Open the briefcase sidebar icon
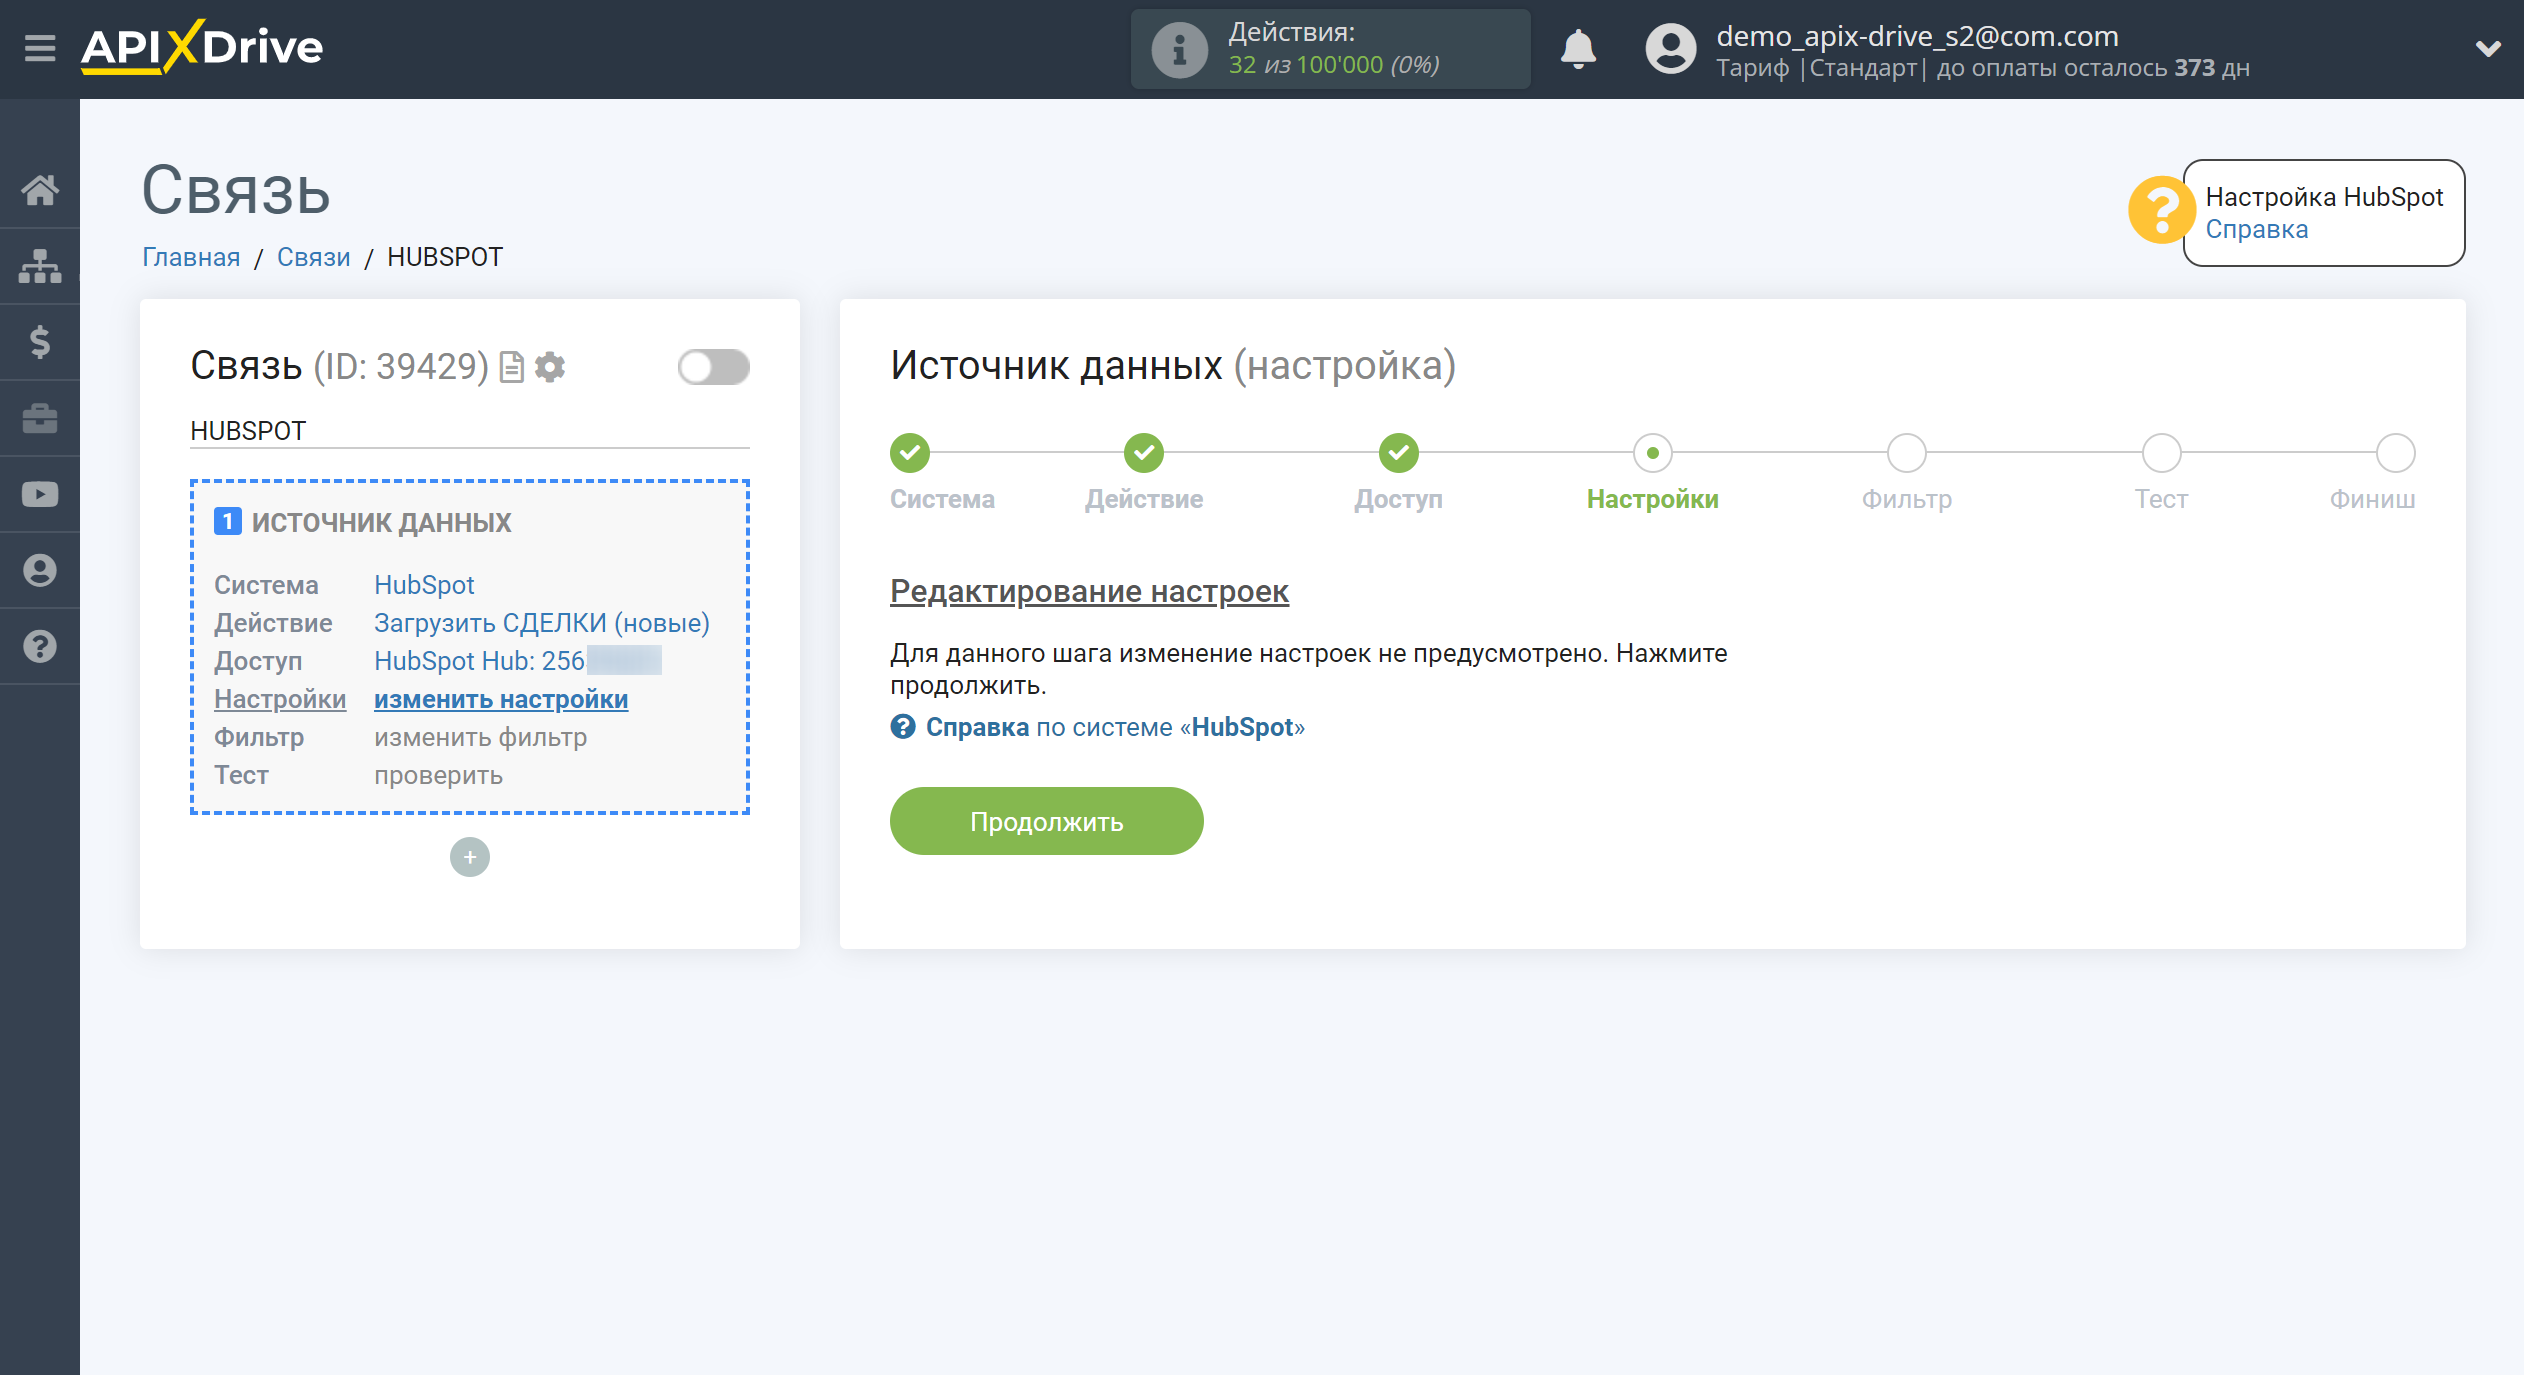 [40, 418]
